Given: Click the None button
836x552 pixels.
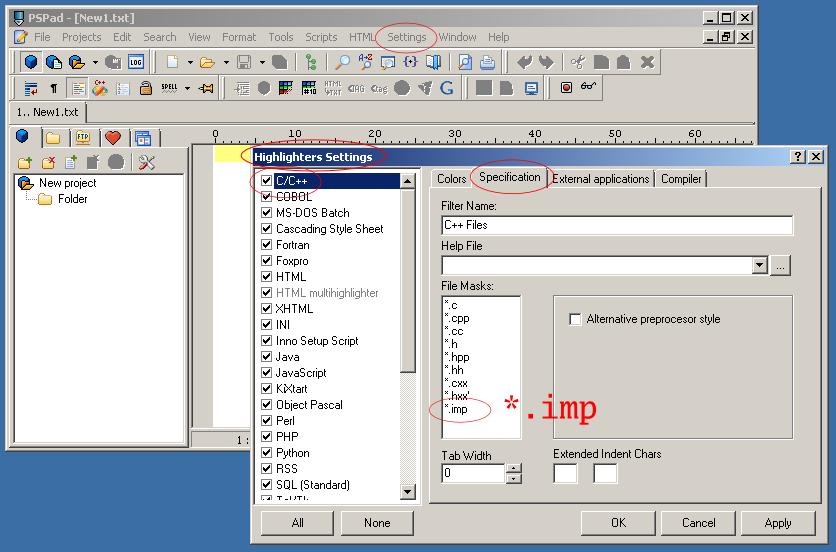Looking at the screenshot, I should pos(377,523).
